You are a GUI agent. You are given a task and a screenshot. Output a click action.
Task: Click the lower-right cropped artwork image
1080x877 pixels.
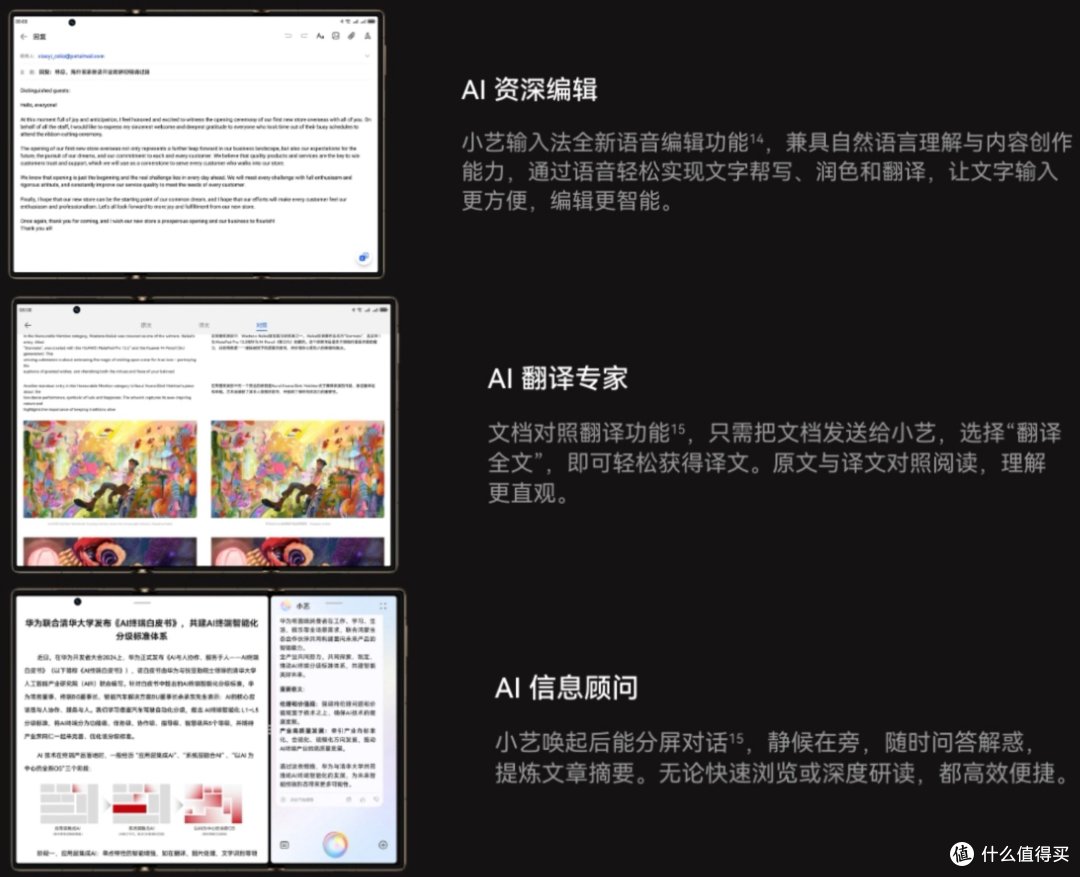coord(298,552)
